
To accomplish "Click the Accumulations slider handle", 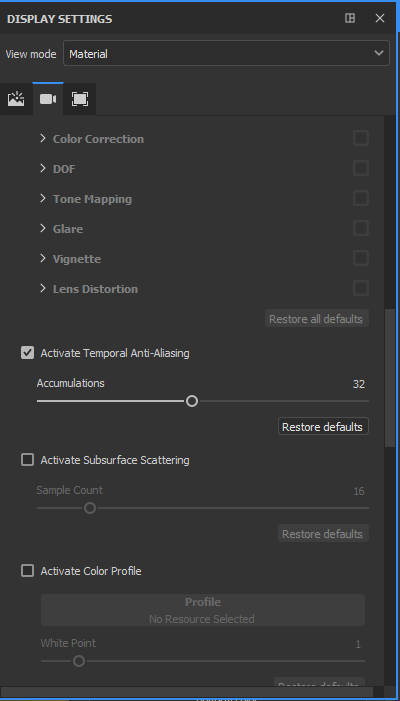I will tap(192, 401).
